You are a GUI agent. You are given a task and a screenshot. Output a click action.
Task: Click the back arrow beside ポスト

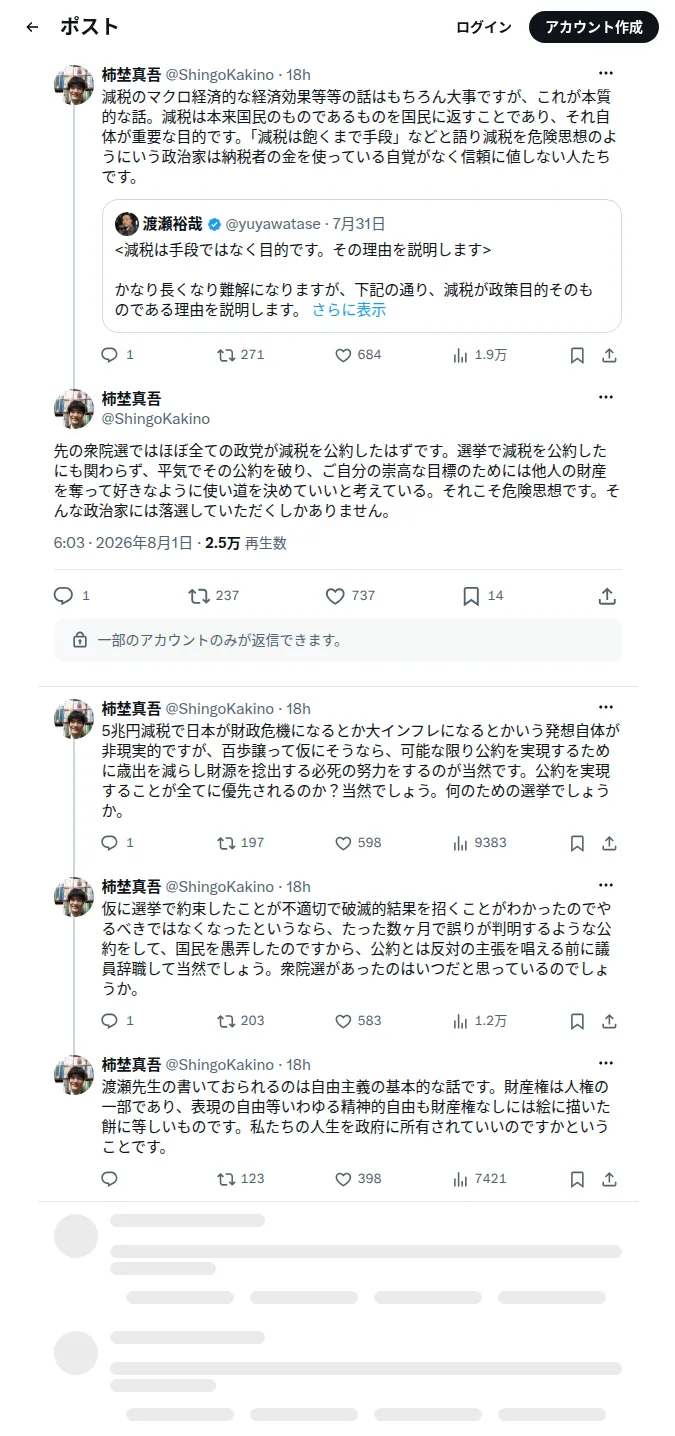(32, 27)
